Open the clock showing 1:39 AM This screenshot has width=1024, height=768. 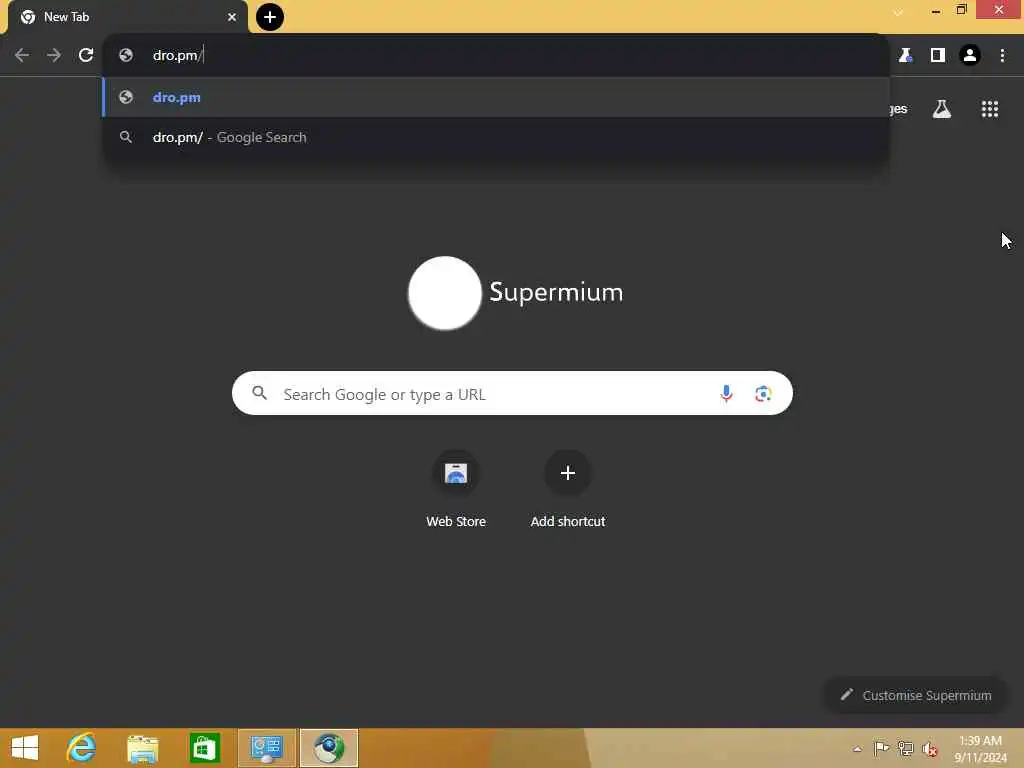coord(980,748)
